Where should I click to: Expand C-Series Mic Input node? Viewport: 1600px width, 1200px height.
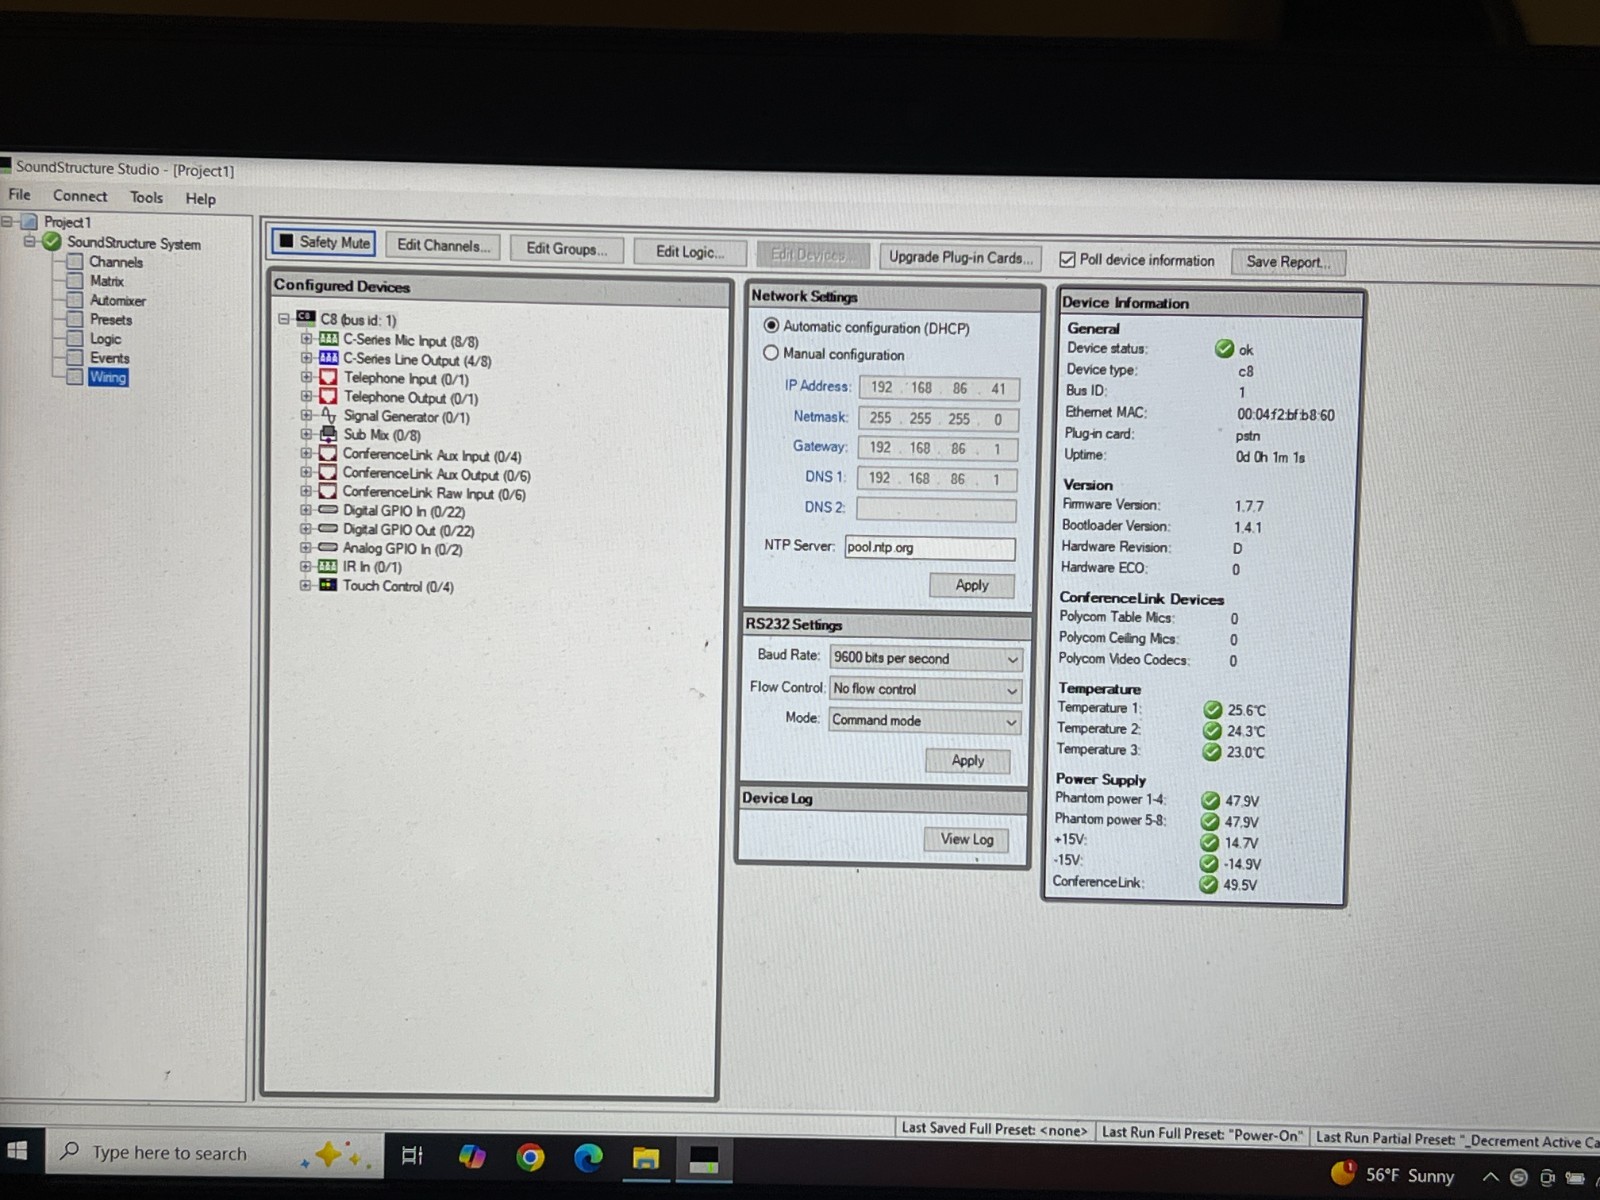click(x=306, y=339)
